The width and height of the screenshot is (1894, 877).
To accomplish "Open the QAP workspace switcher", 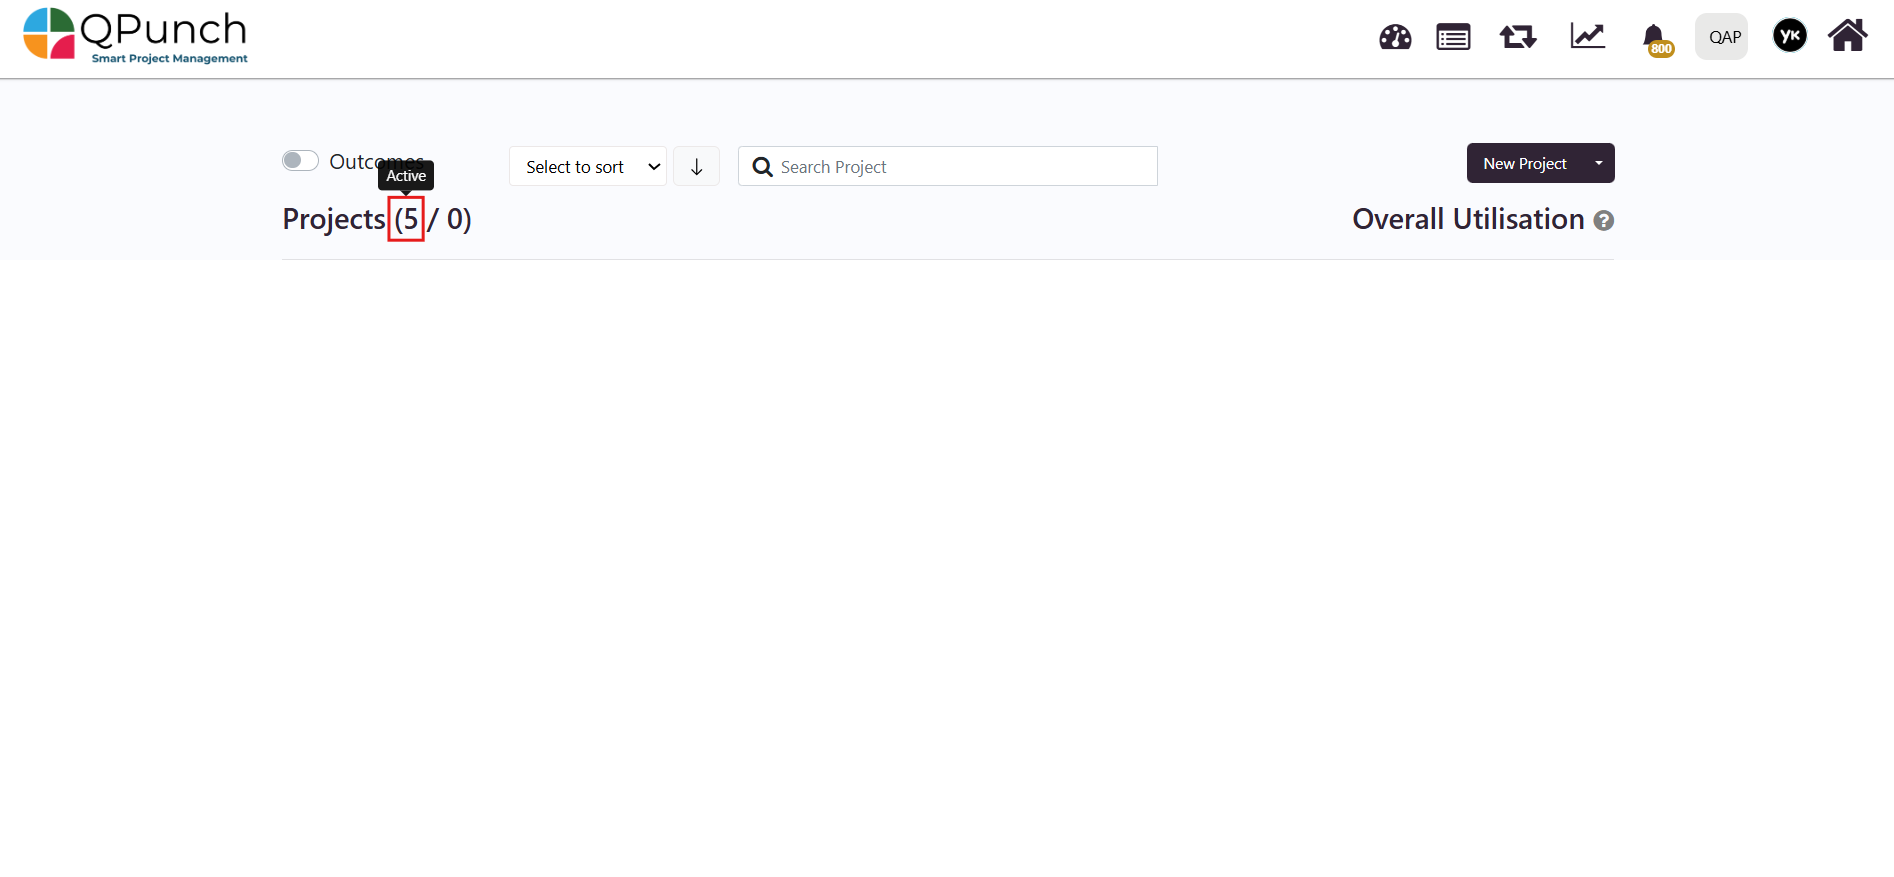I will 1722,37.
